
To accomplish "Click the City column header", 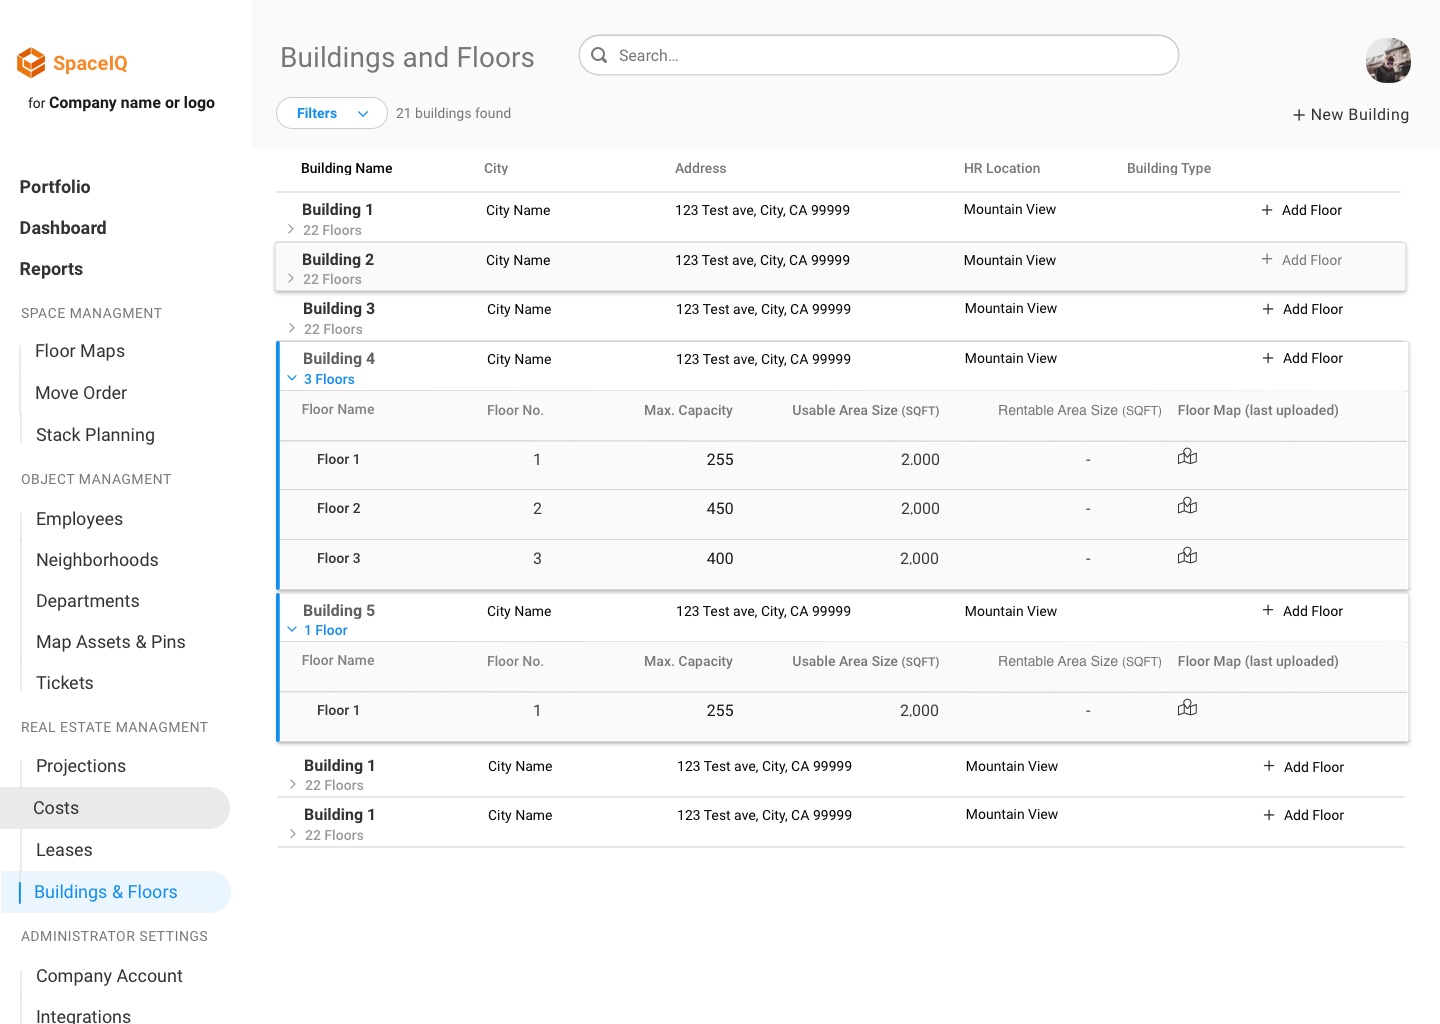I will coord(496,168).
